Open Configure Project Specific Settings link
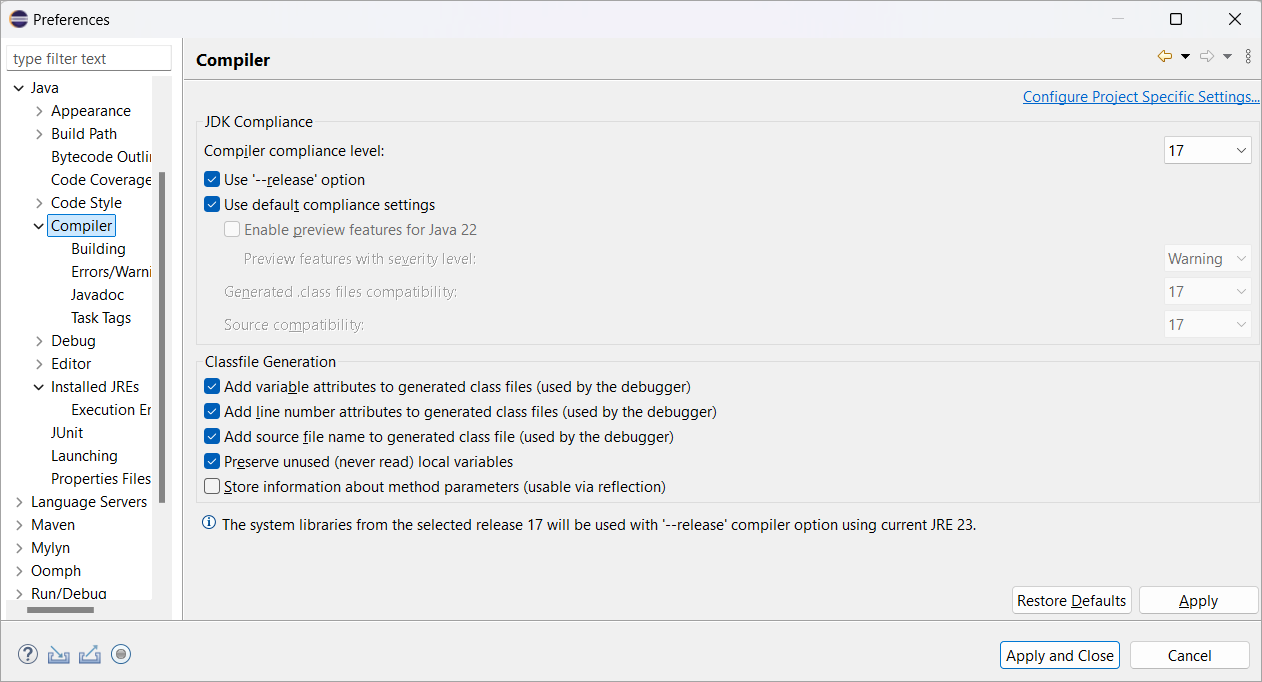 point(1141,97)
